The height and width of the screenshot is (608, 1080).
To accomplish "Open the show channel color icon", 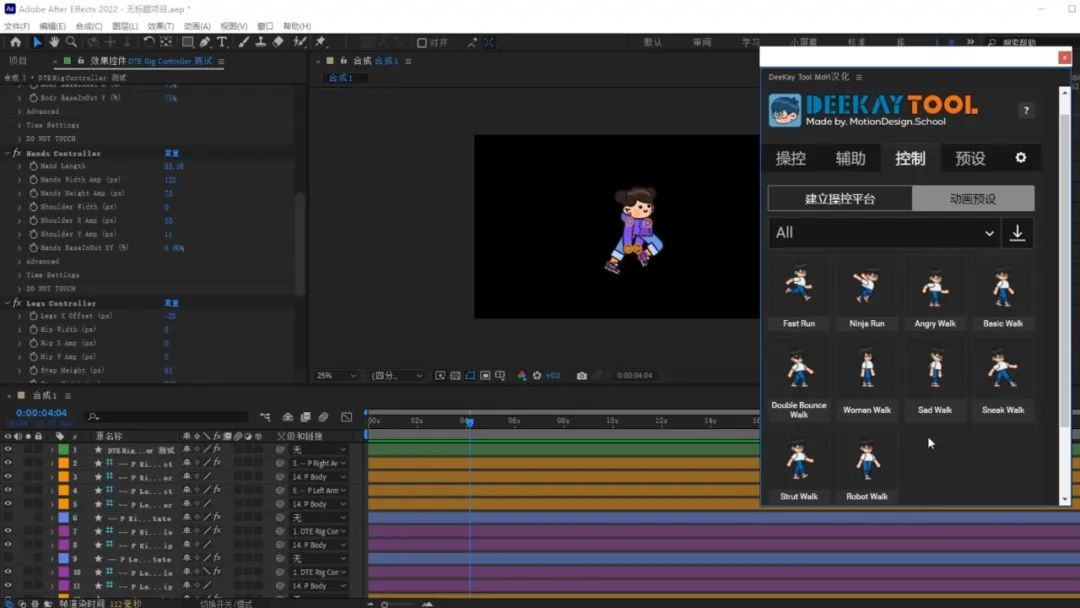I will pos(521,375).
